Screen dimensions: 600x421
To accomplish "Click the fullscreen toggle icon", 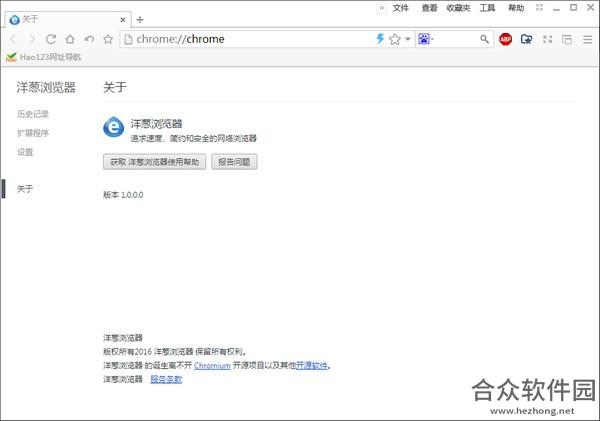I will coord(548,39).
